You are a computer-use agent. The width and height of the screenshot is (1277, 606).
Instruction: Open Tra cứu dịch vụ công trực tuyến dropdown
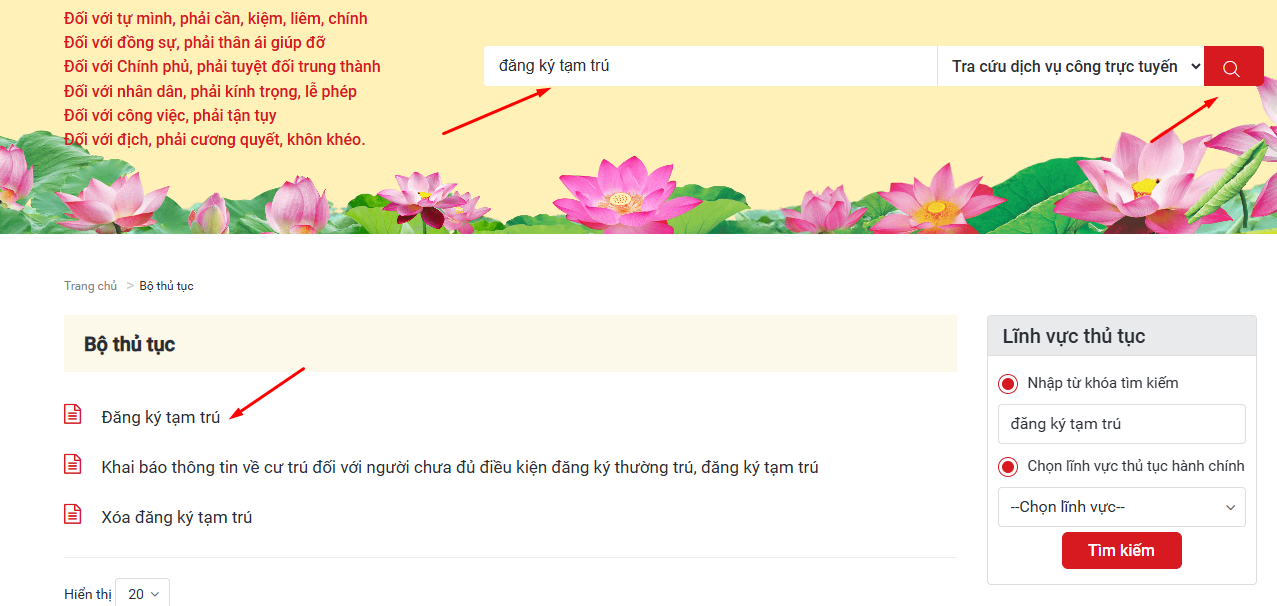tap(1070, 67)
